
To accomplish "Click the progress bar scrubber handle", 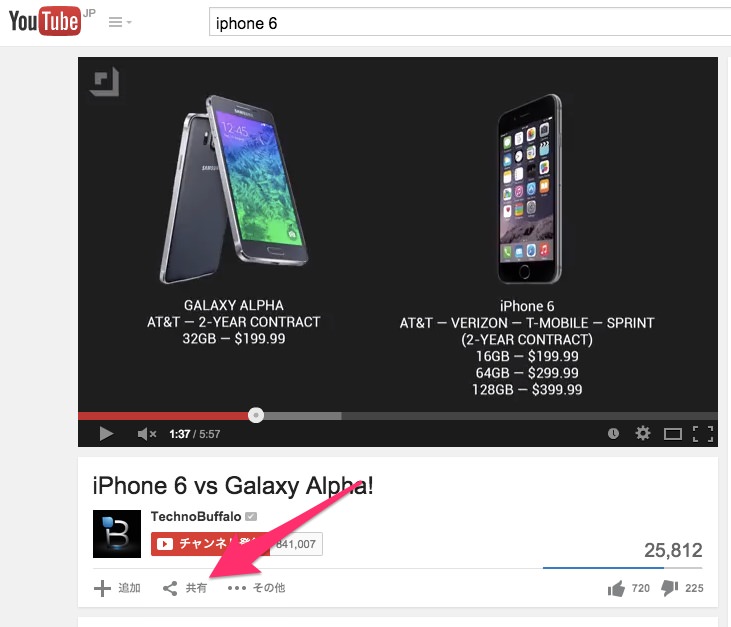I will click(x=256, y=415).
